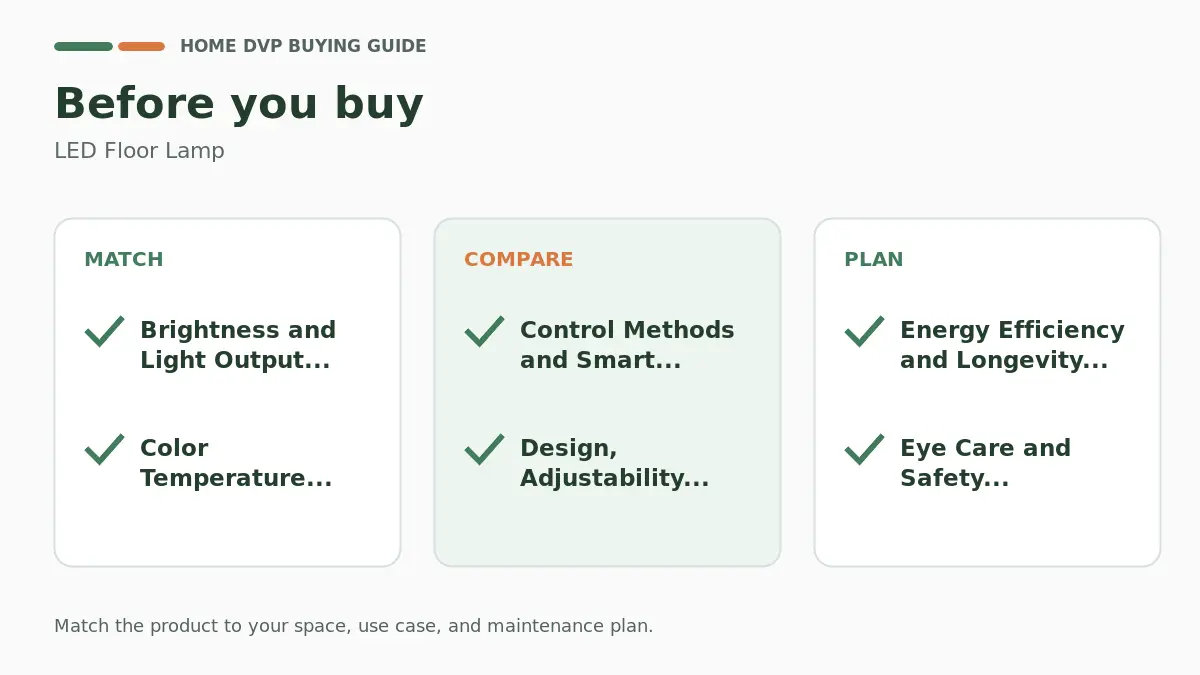Click the checkmark next to Design, Adjustability
This screenshot has height=675, width=1200.
coord(485,450)
